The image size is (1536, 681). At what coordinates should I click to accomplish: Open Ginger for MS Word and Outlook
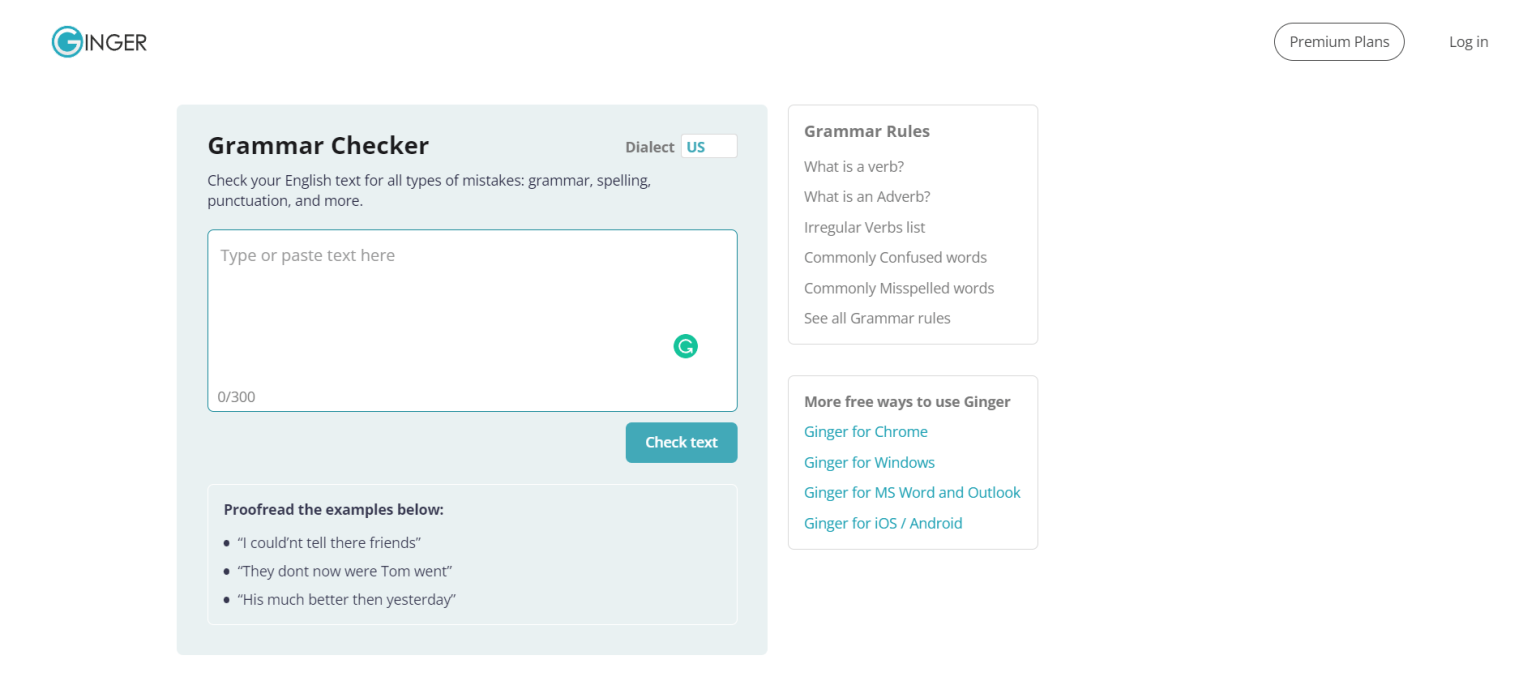click(912, 492)
